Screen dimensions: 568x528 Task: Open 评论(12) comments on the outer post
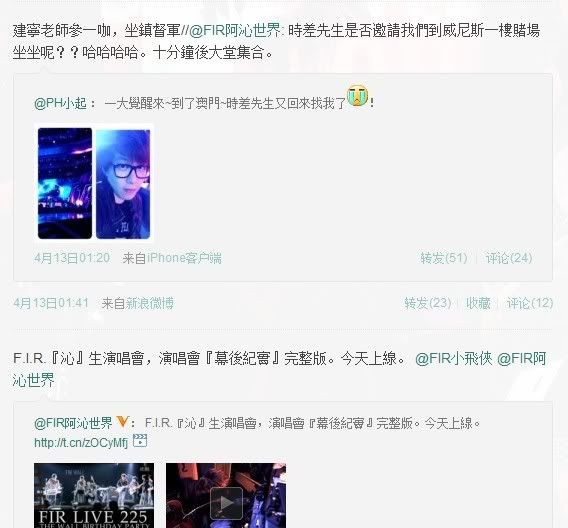(530, 303)
